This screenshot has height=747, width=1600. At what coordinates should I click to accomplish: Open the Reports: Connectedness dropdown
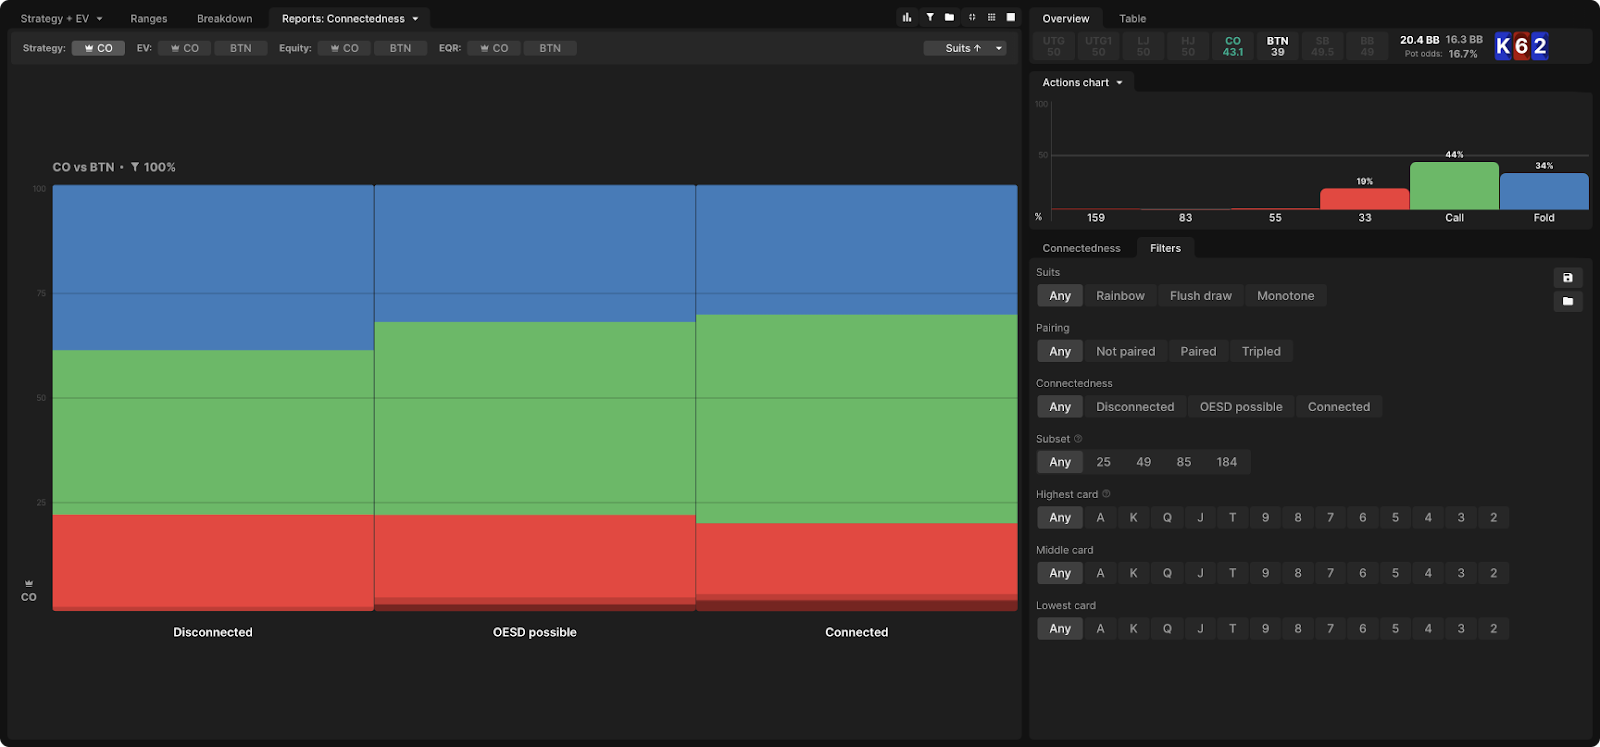pyautogui.click(x=349, y=19)
